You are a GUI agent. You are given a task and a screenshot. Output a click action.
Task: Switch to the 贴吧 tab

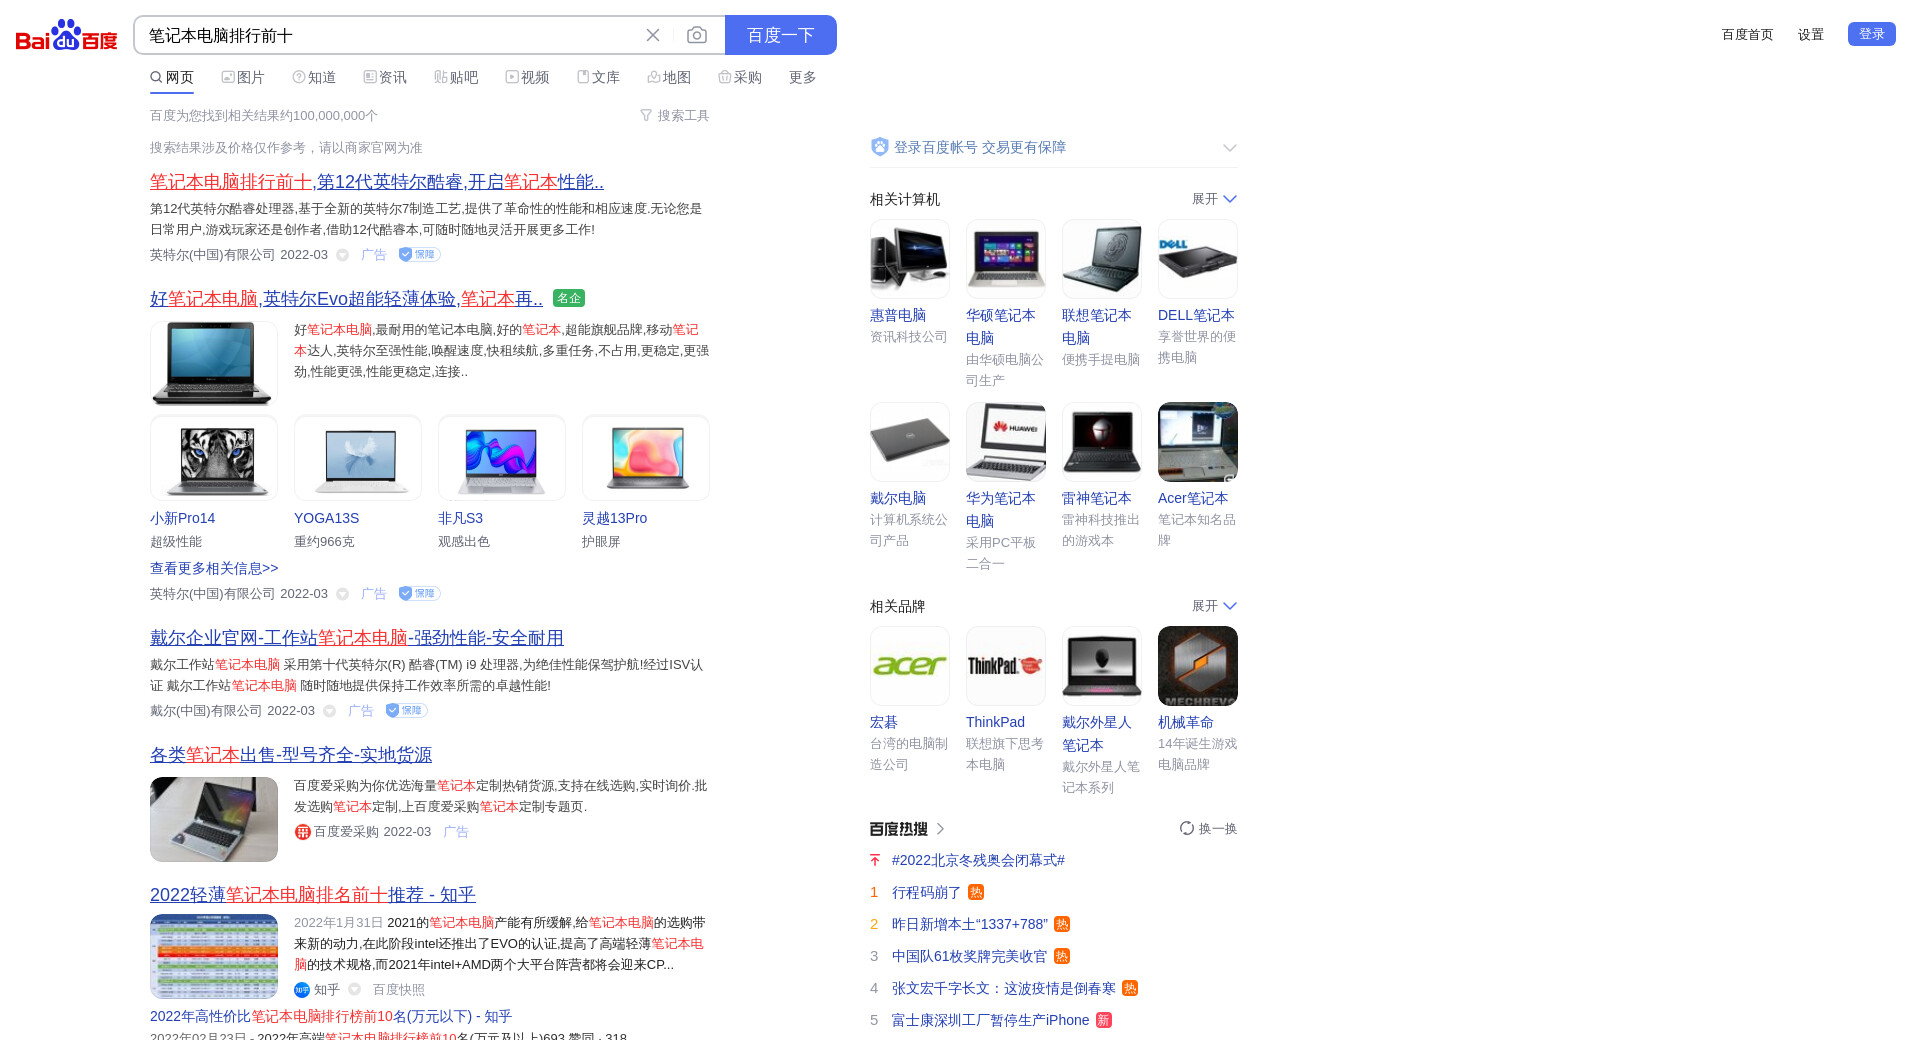456,77
